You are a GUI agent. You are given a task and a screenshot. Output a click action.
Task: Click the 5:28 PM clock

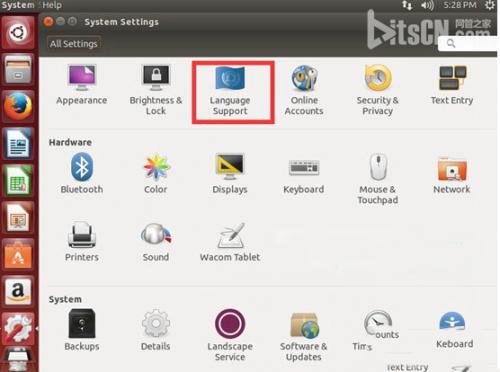(x=460, y=5)
